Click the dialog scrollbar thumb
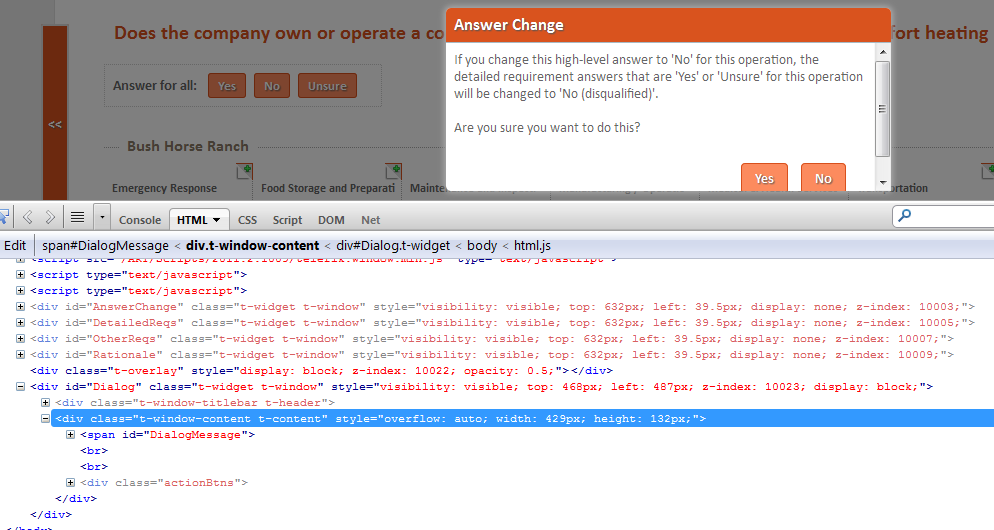Screen dimensions: 994x530 click(x=882, y=108)
